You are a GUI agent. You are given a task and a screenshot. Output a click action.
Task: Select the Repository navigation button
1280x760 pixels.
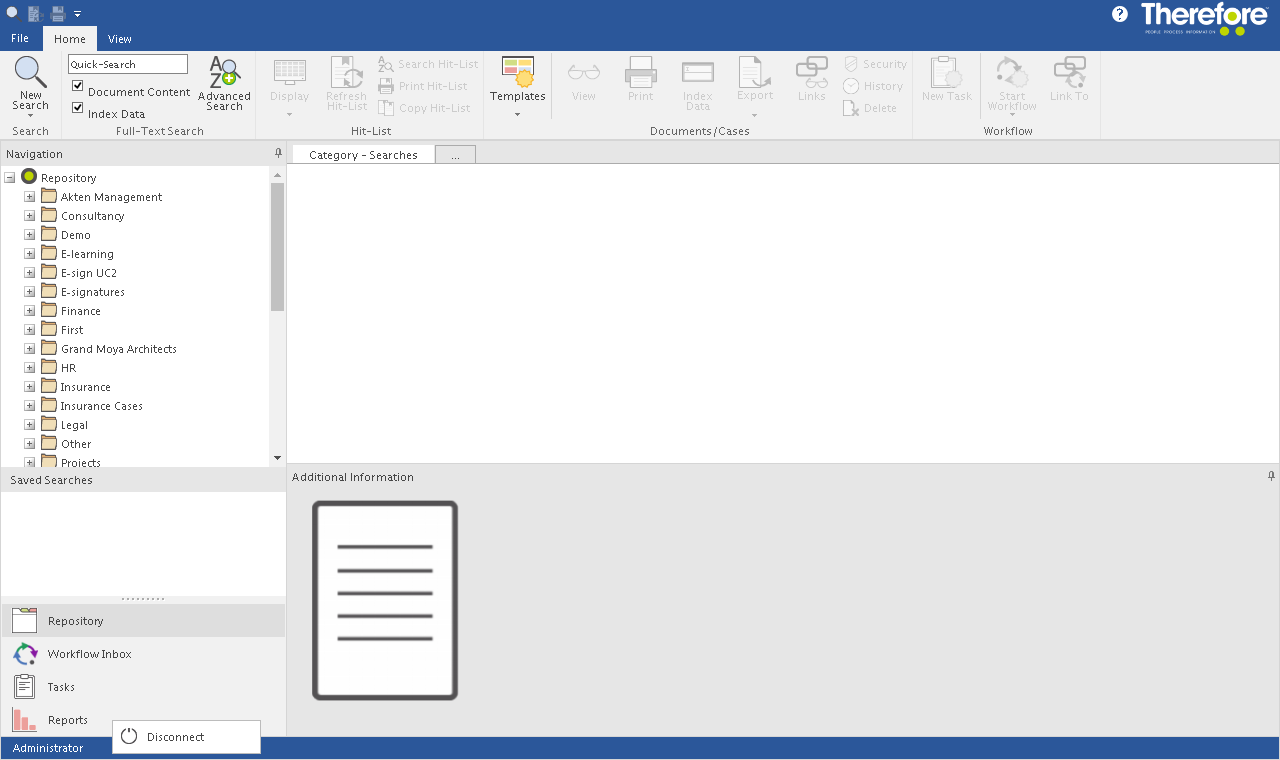click(x=75, y=621)
